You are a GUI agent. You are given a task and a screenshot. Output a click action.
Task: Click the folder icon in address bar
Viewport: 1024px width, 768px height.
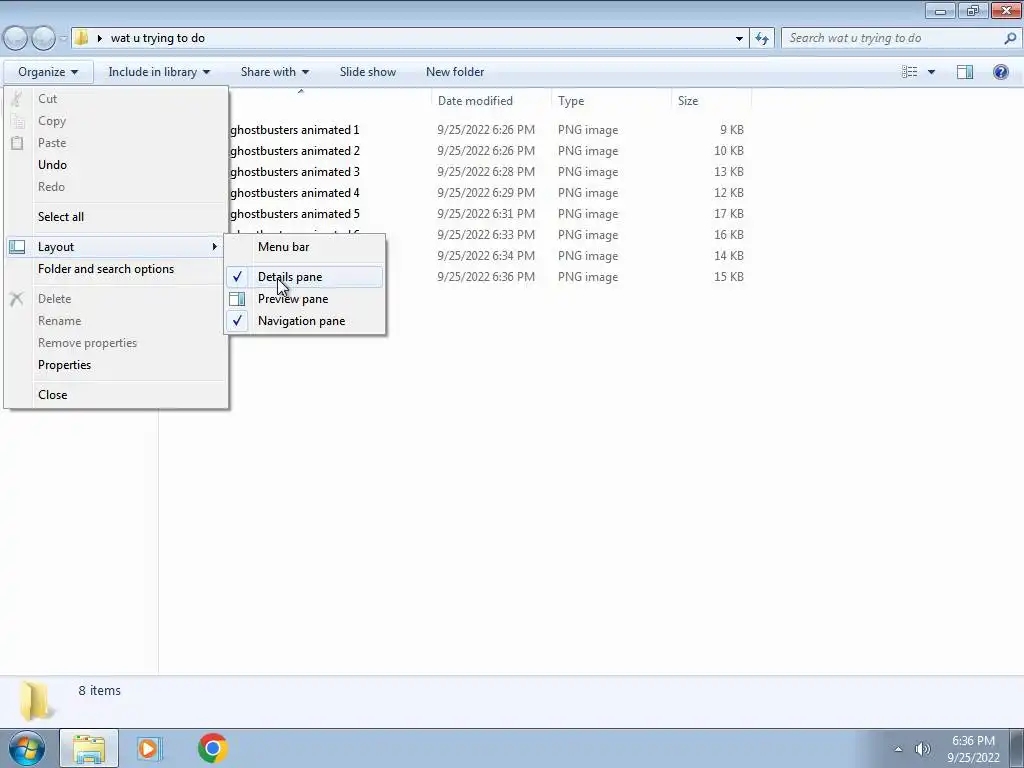point(81,38)
